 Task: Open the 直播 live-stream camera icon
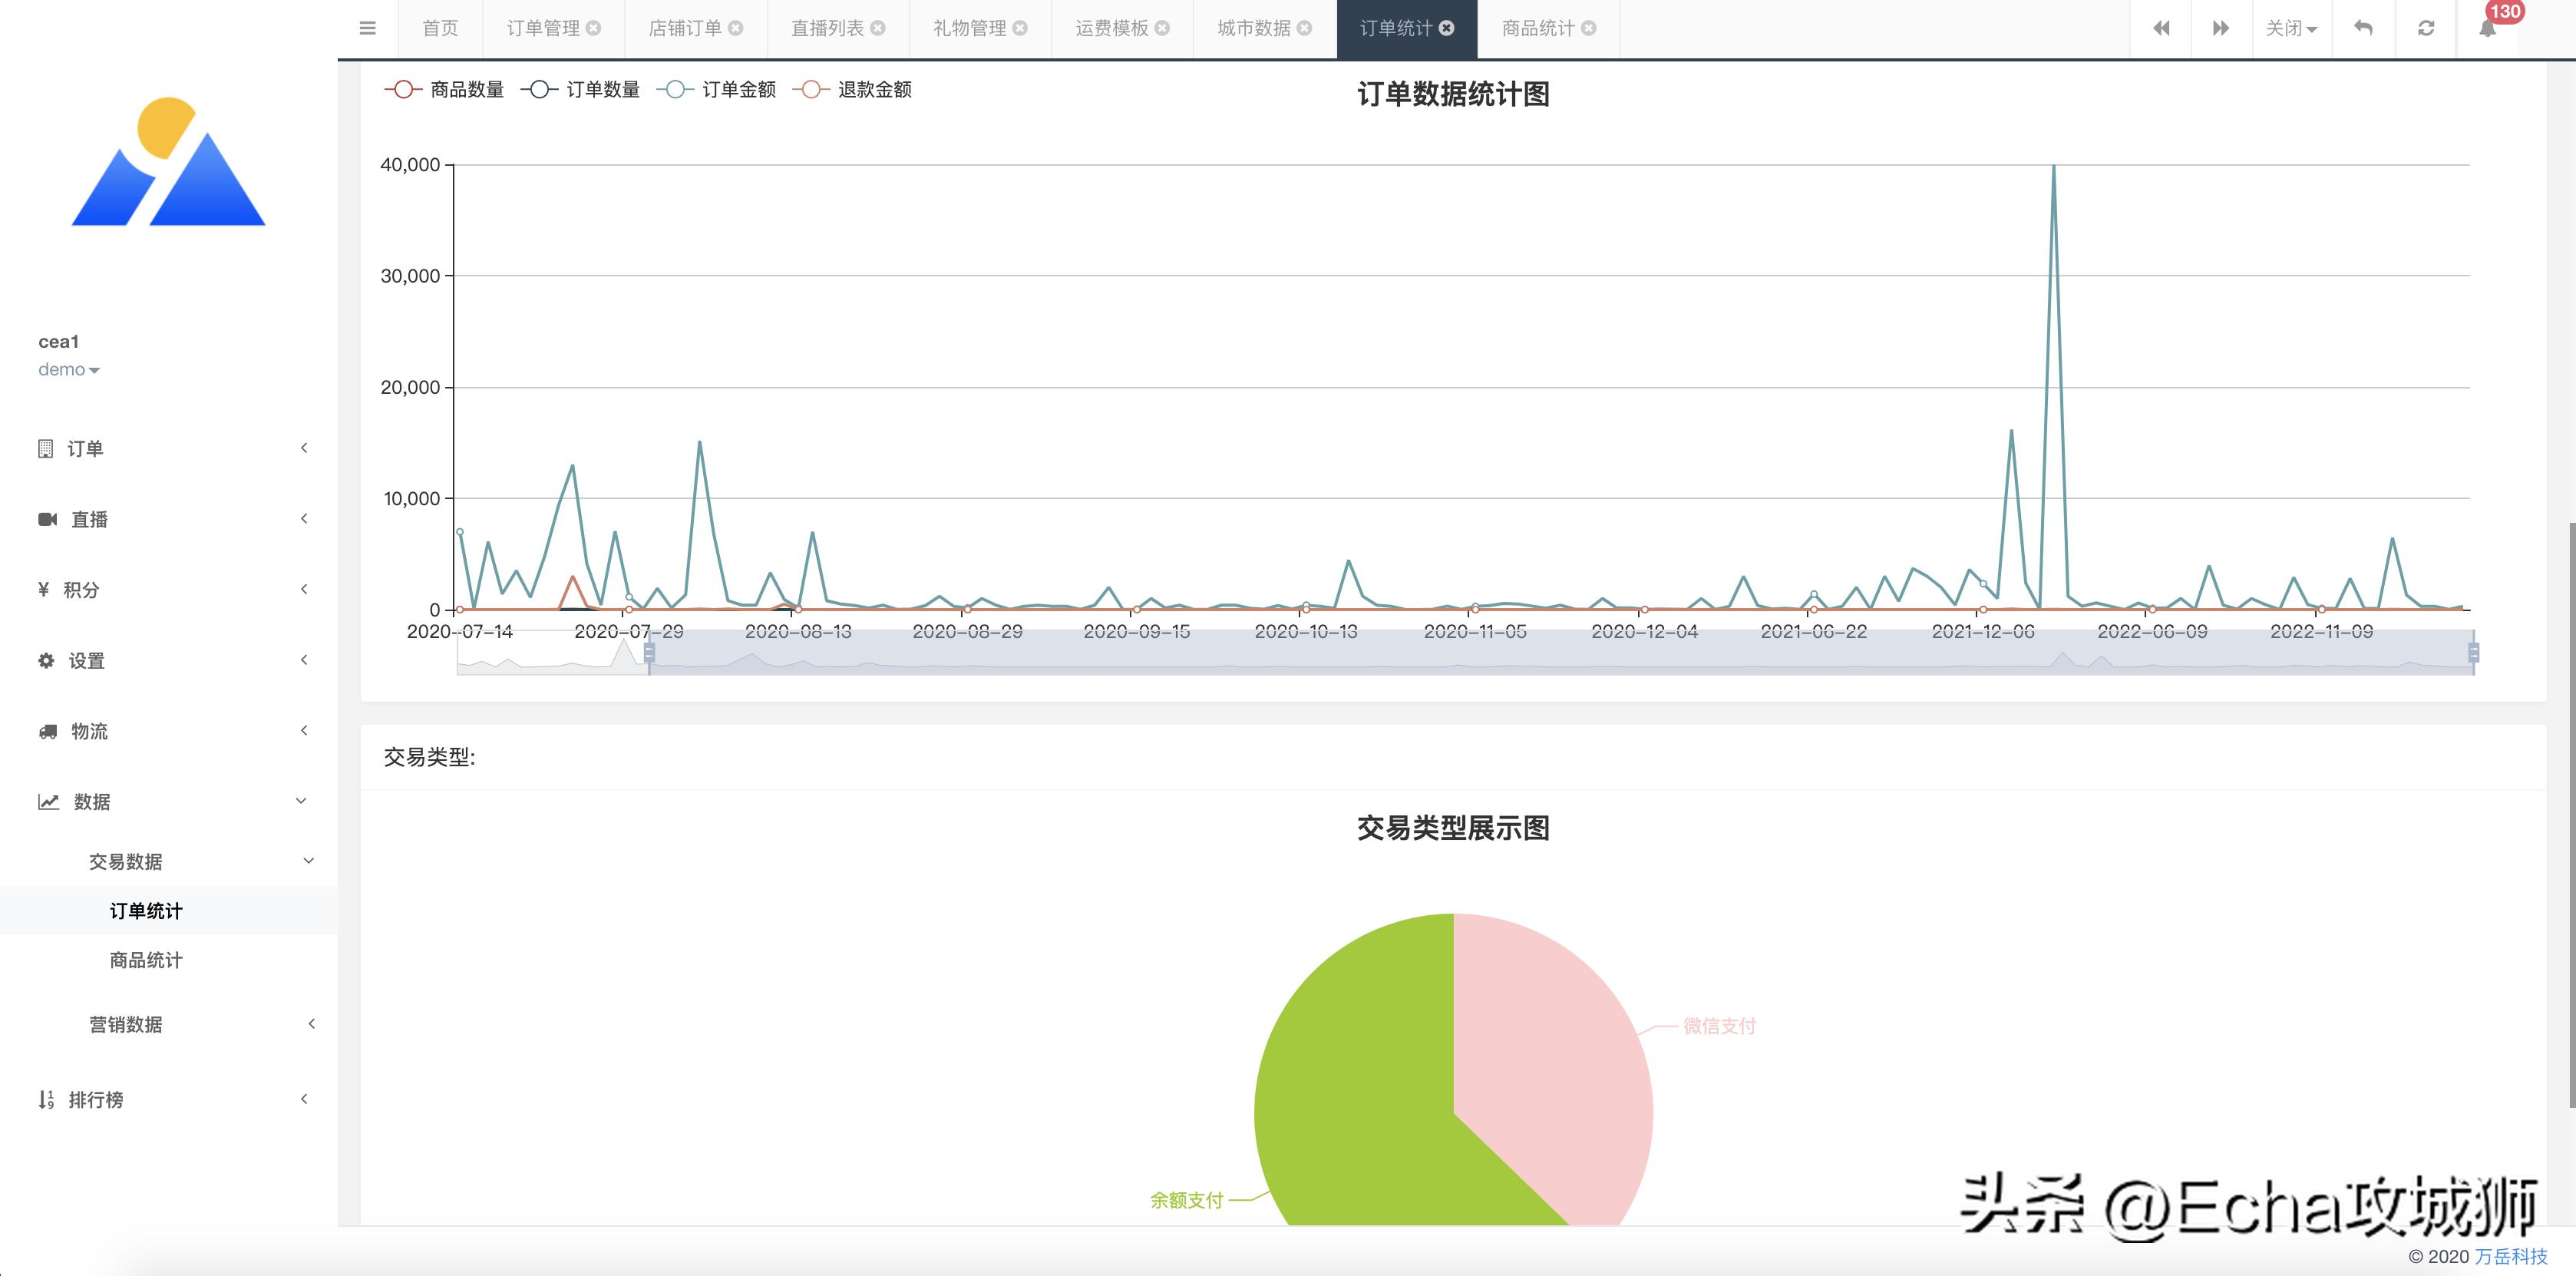pos(46,518)
